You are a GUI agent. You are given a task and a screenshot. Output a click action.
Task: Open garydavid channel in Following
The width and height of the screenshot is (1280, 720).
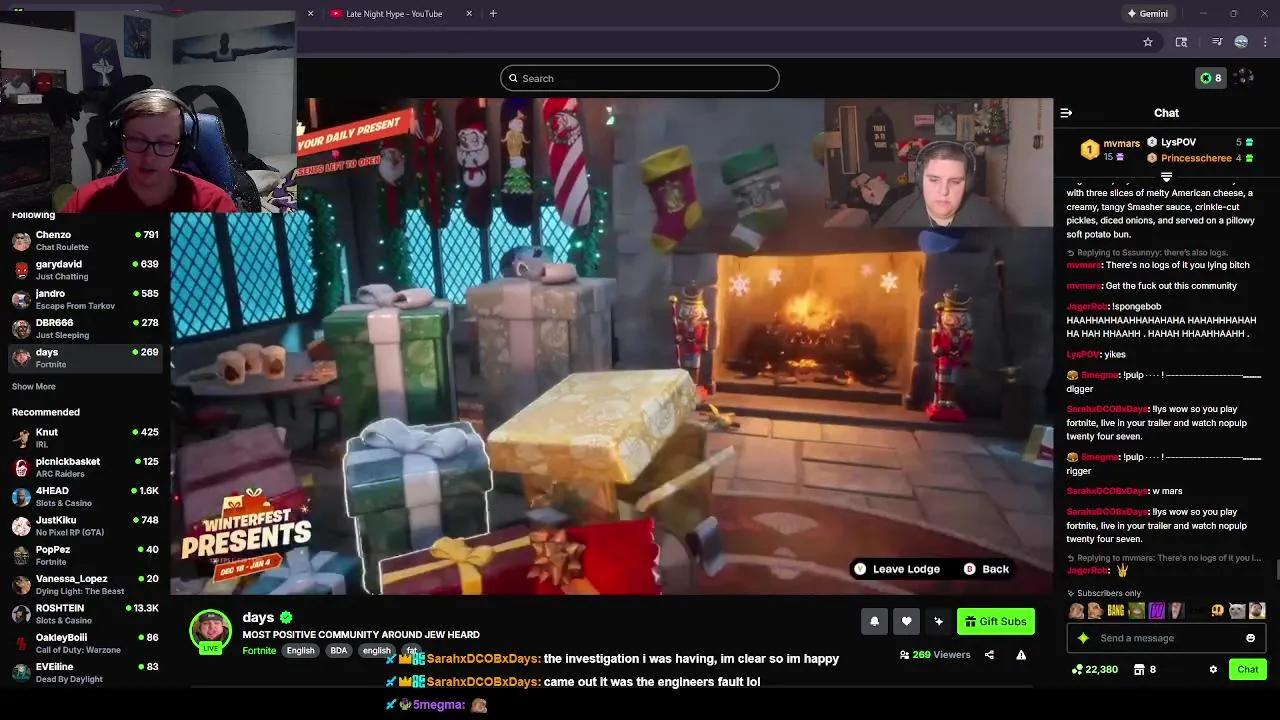pos(85,270)
